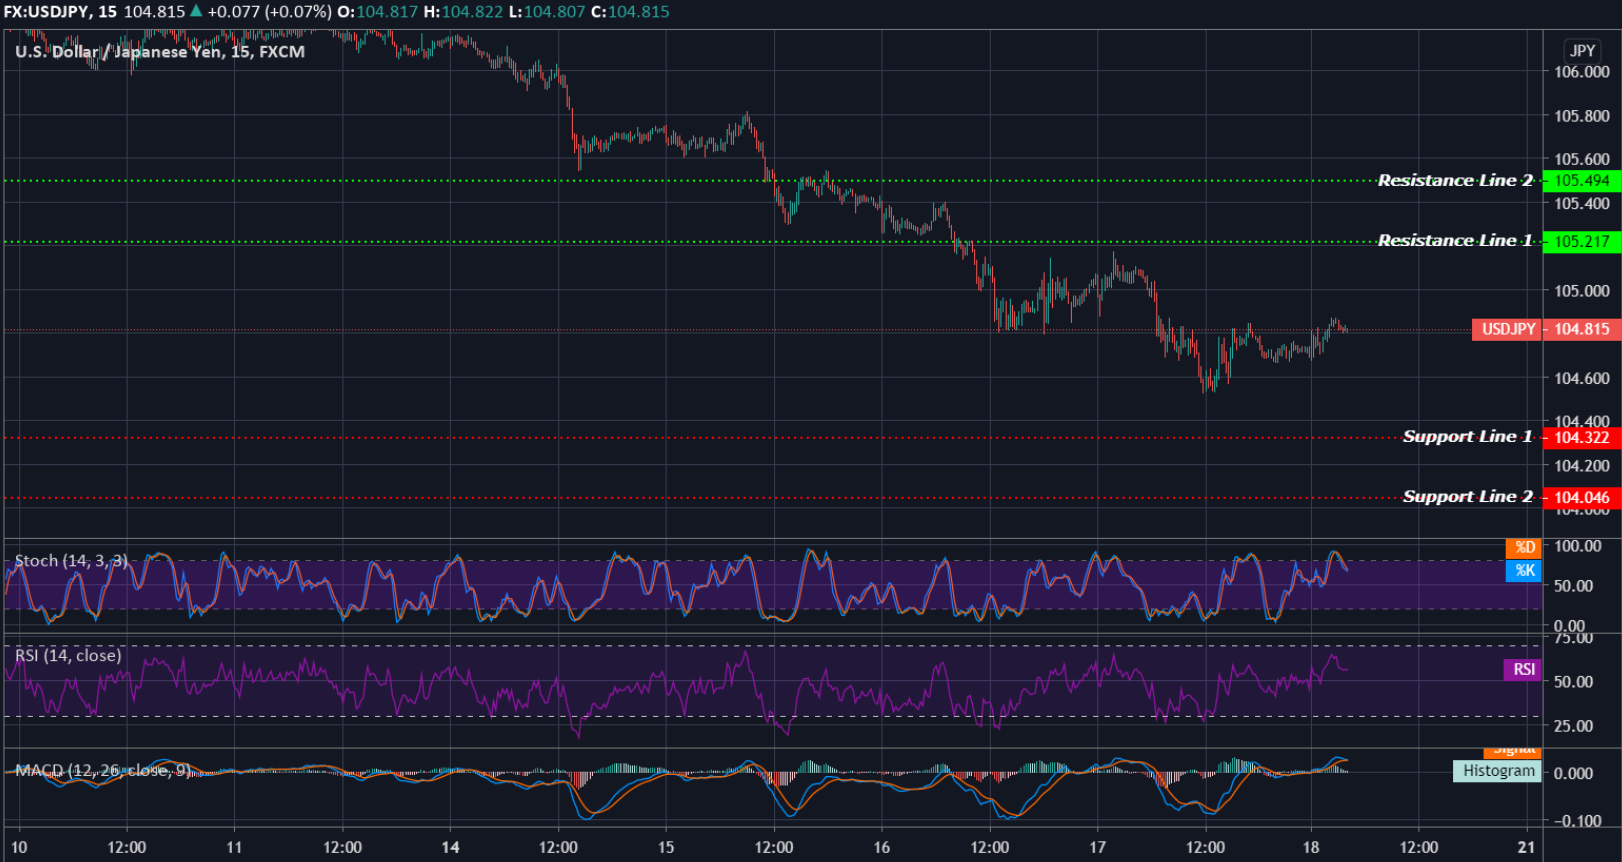Click the red 104.815 current price tag
The height and width of the screenshot is (862, 1622).
1582,329
